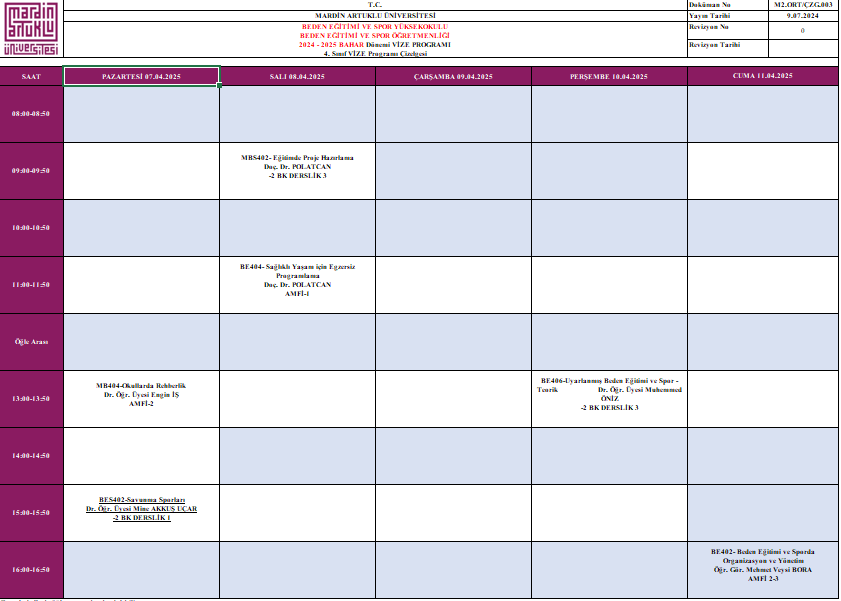Select the revision number value '0'

coord(803,31)
